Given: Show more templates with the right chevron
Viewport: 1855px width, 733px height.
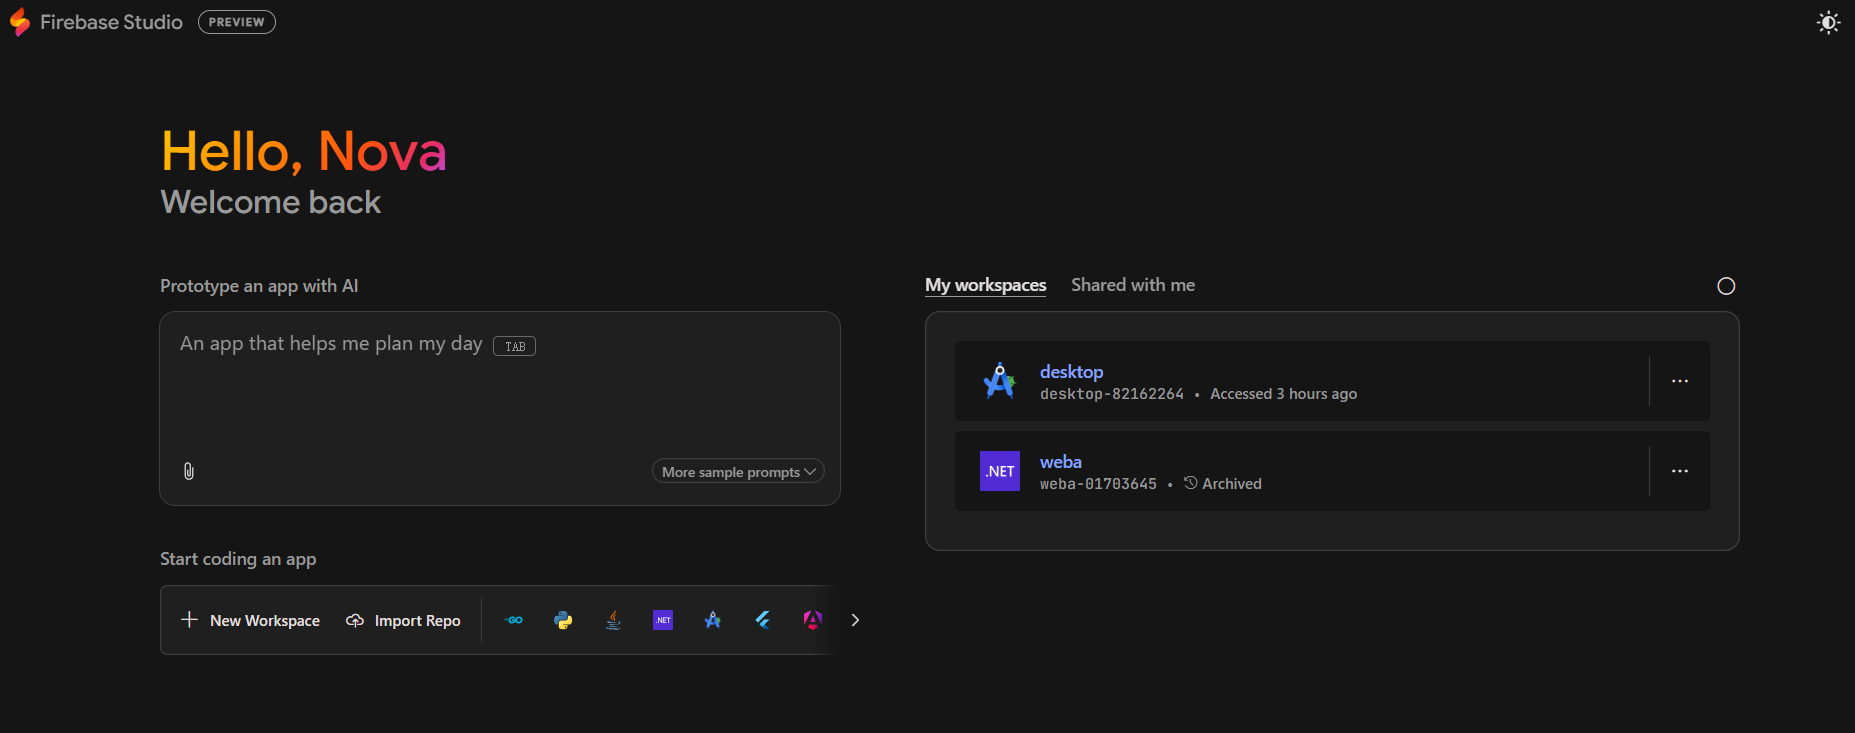Looking at the screenshot, I should point(855,620).
